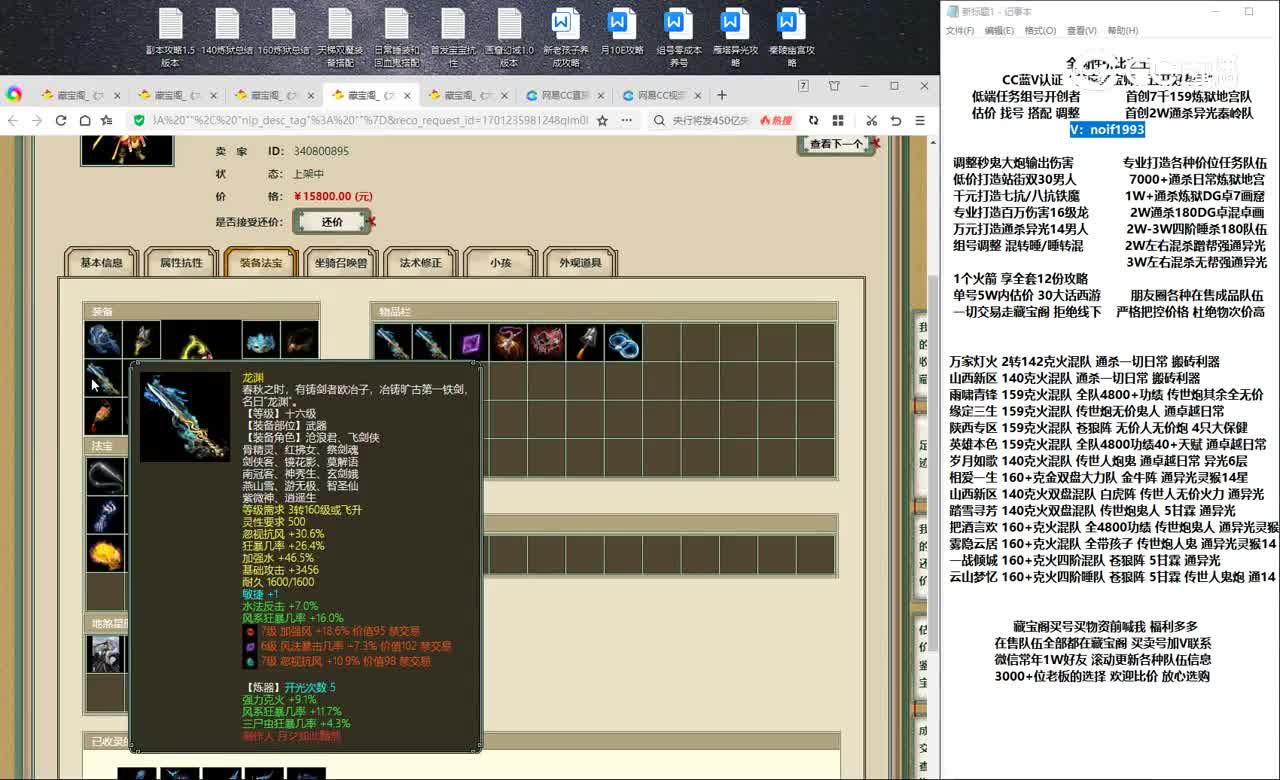Click the 热搜 hot search button
The width and height of the screenshot is (1280, 780).
776,120
